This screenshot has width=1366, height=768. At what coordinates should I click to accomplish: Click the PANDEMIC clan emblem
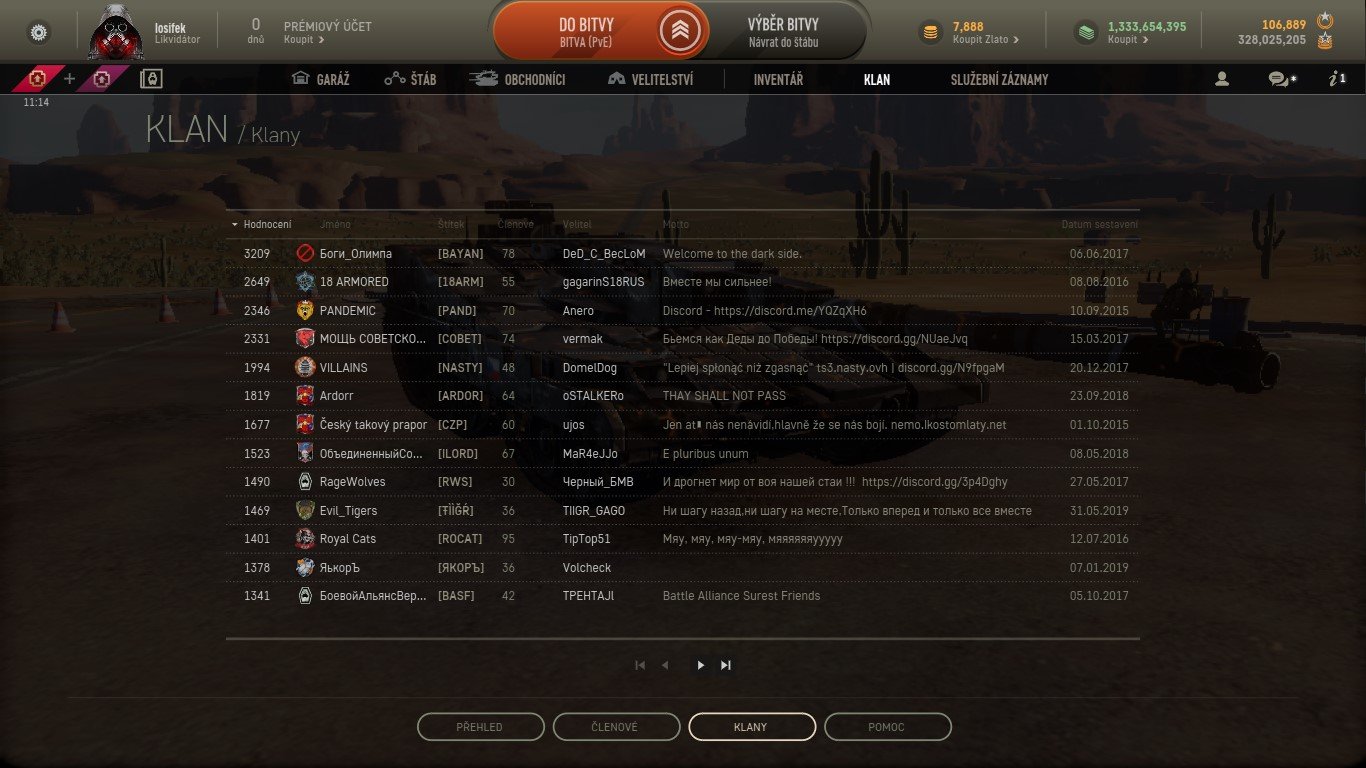(x=305, y=310)
